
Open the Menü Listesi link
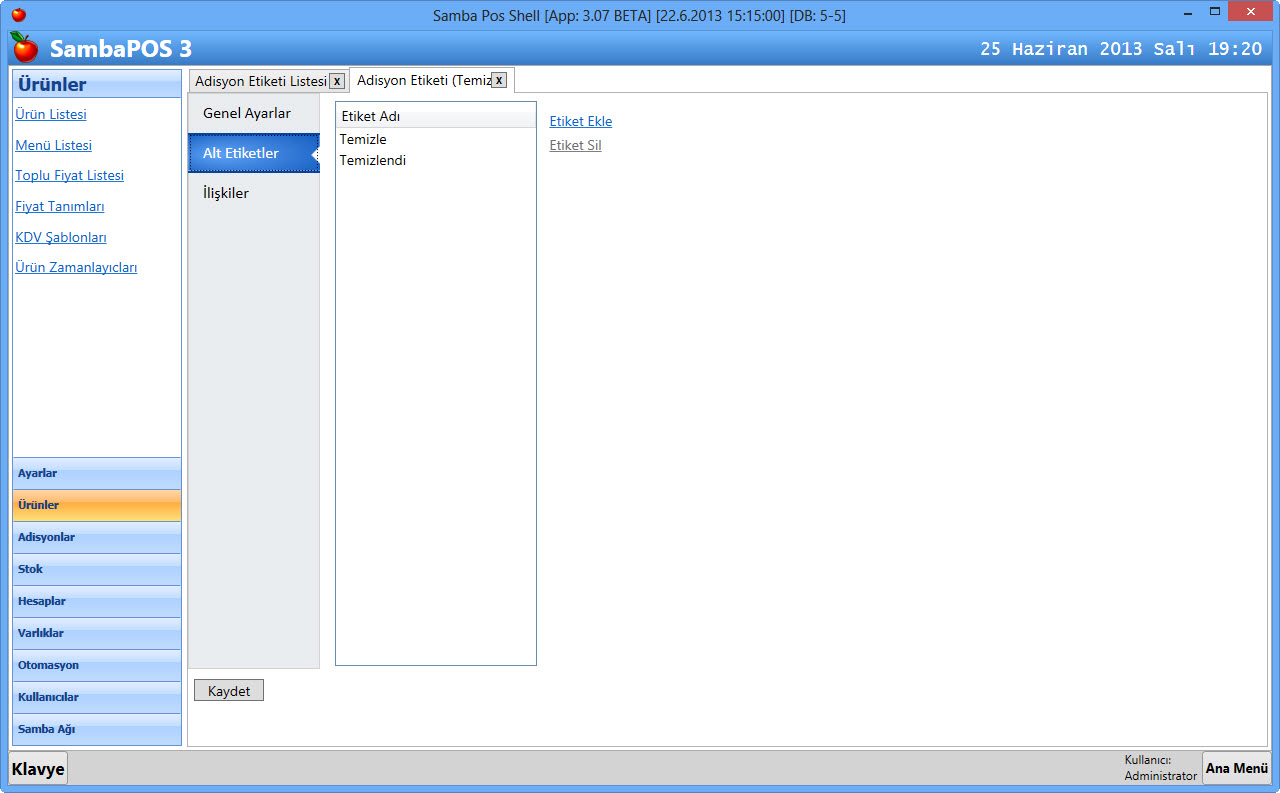point(53,145)
